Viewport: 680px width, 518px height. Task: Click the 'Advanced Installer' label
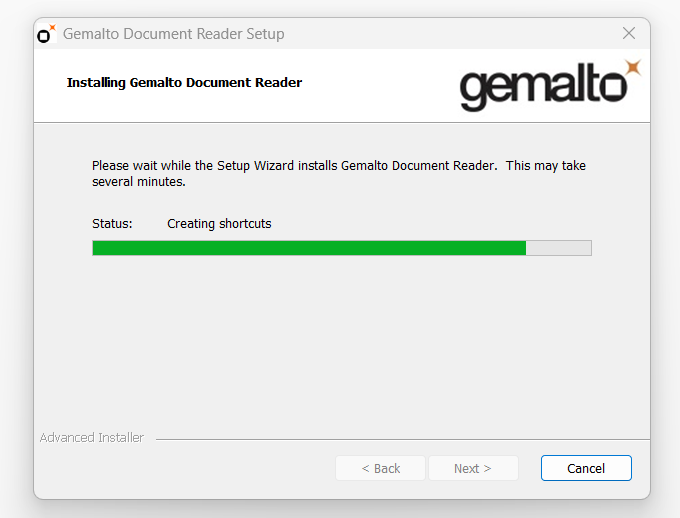click(x=92, y=438)
